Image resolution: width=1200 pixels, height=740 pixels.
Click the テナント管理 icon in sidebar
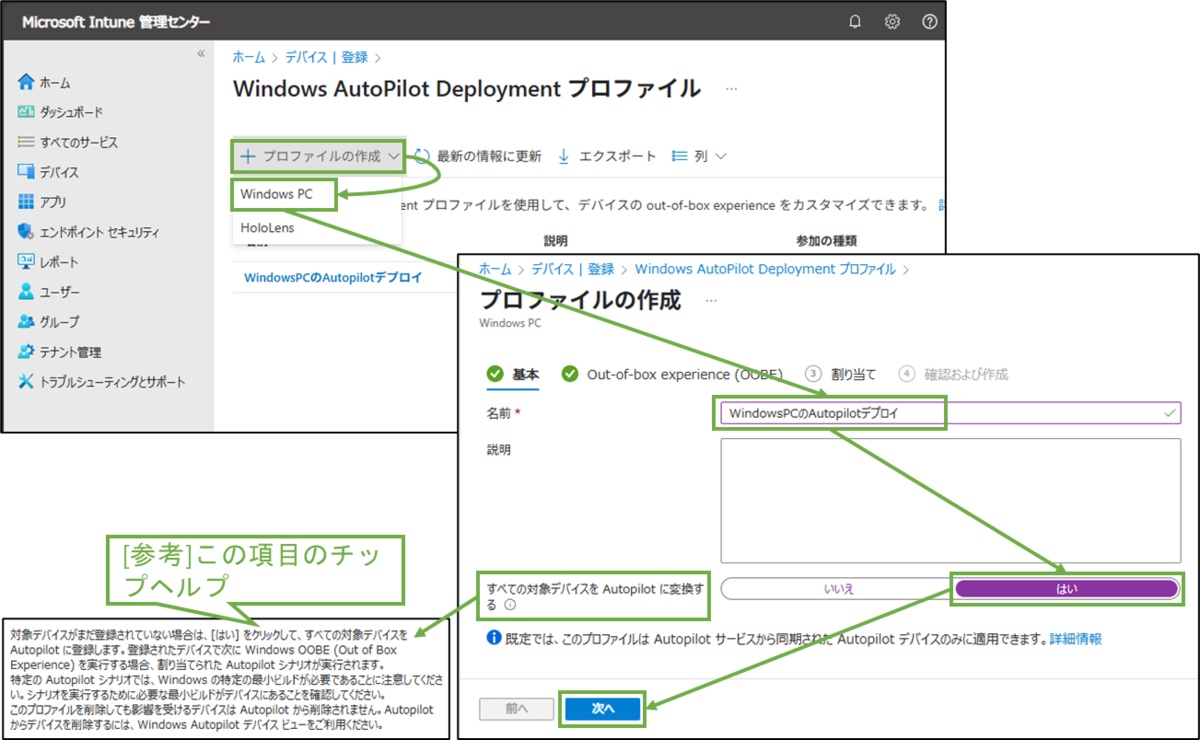point(26,352)
